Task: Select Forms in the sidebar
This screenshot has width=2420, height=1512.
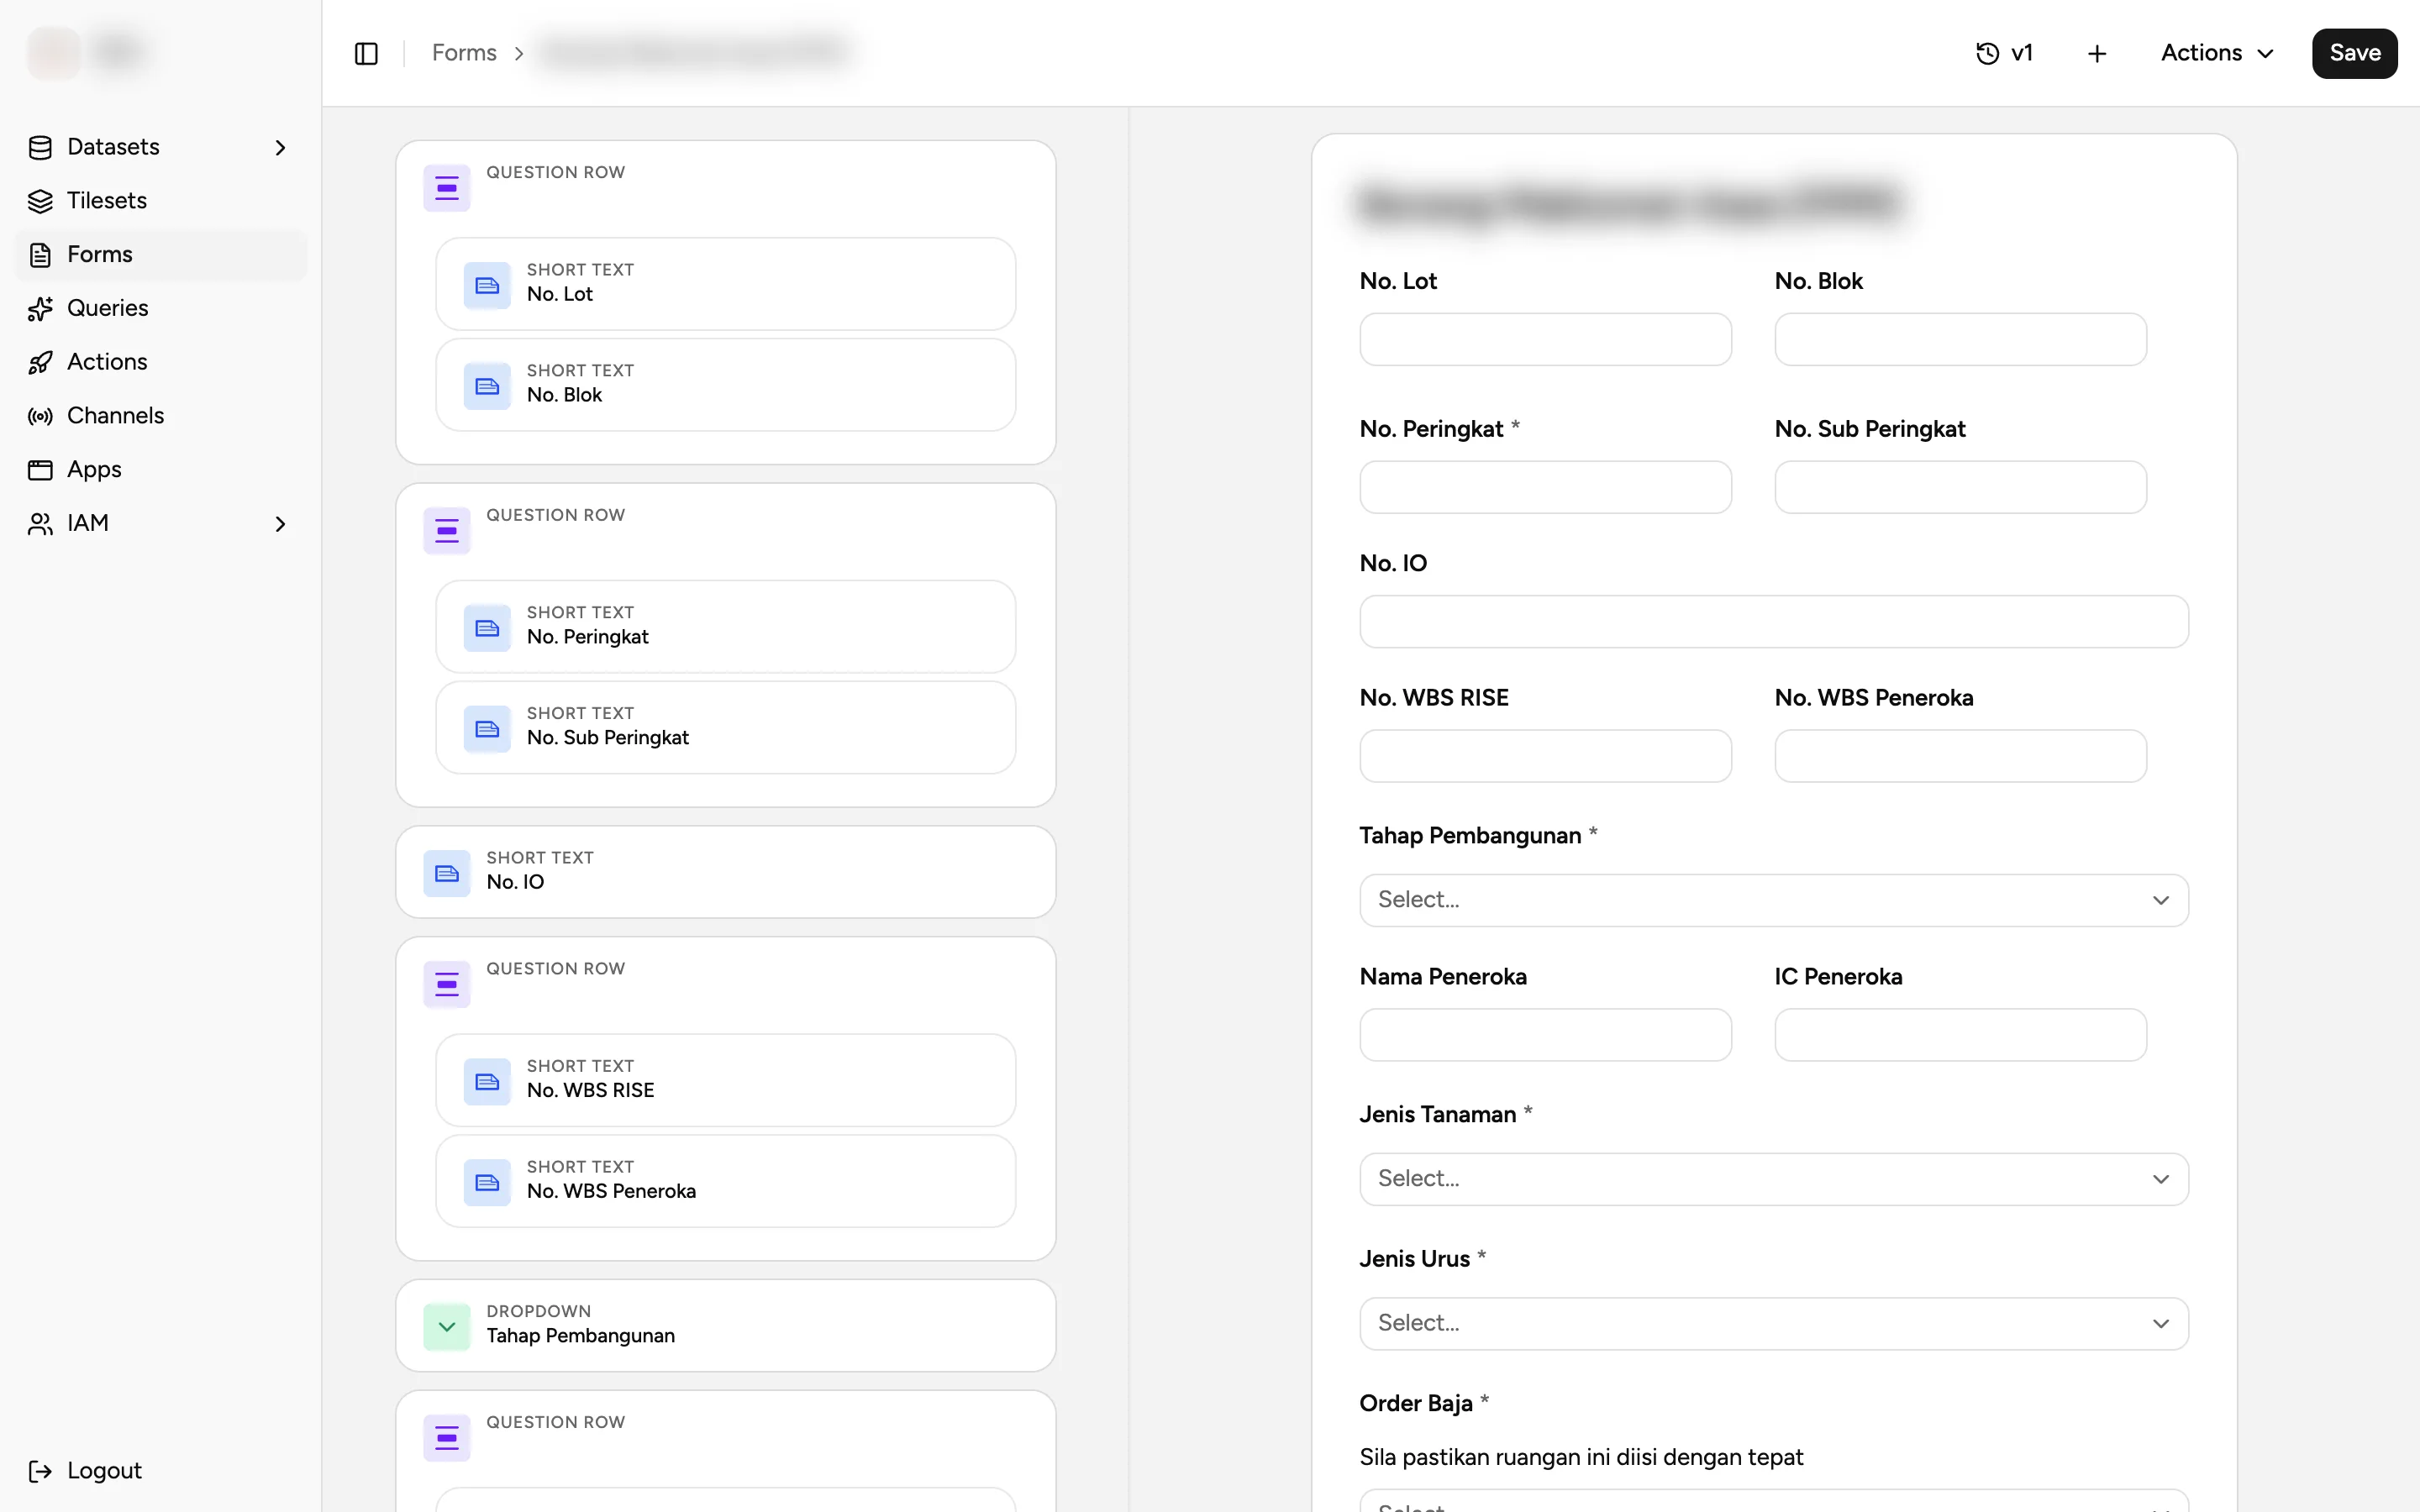Action: (x=160, y=255)
